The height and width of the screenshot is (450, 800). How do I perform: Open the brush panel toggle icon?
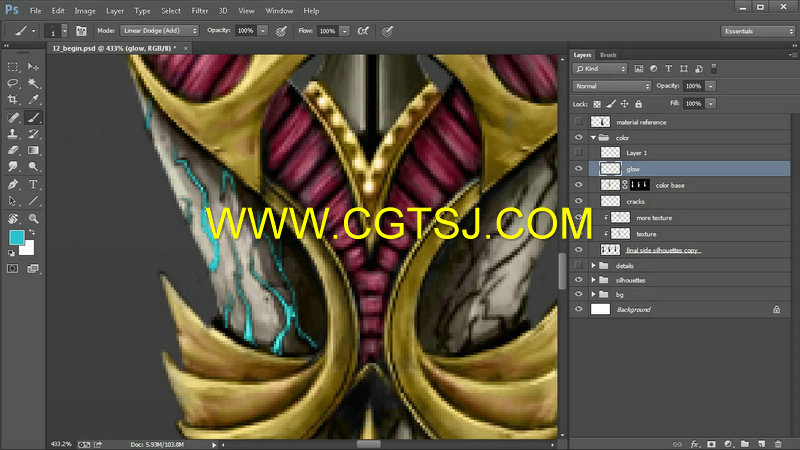[x=81, y=31]
